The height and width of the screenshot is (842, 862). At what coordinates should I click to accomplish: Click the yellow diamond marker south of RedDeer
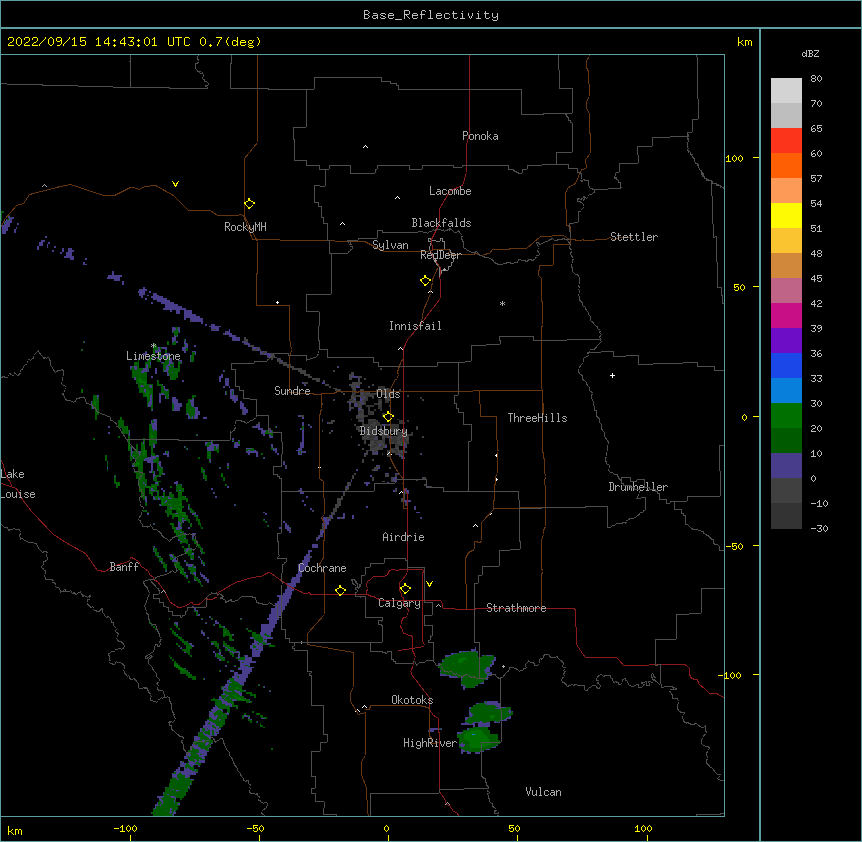(425, 281)
